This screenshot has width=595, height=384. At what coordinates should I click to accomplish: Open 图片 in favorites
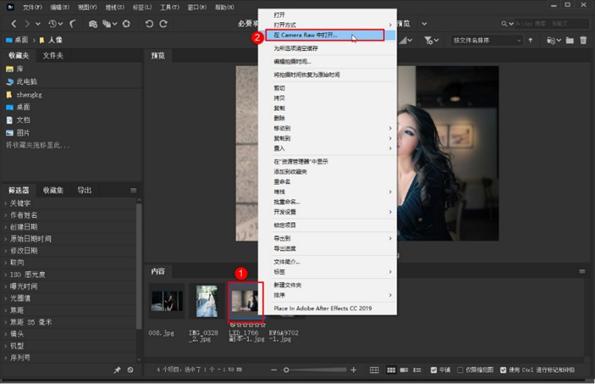23,133
